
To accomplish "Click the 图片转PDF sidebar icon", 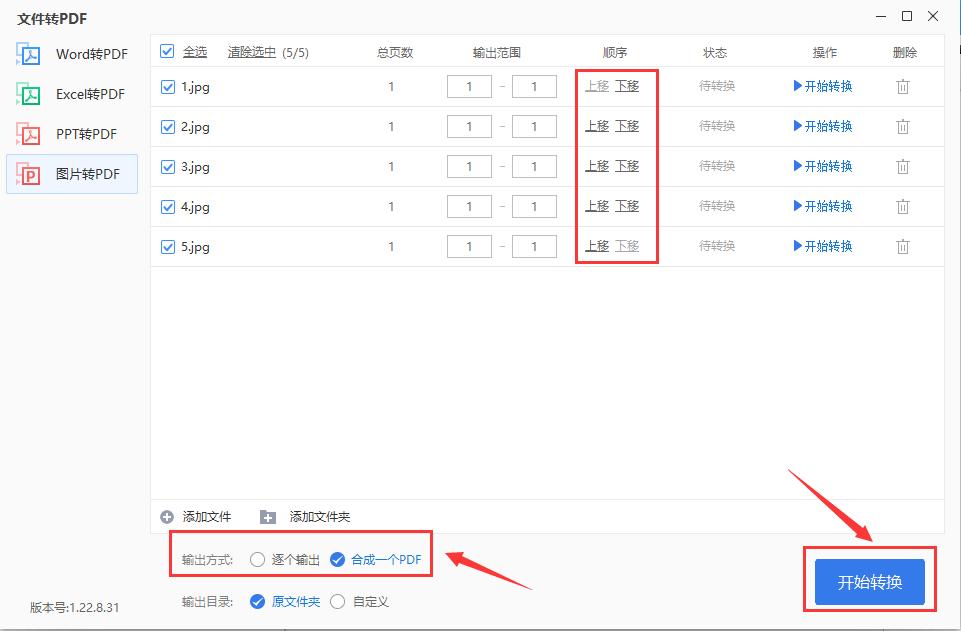I will (x=28, y=173).
